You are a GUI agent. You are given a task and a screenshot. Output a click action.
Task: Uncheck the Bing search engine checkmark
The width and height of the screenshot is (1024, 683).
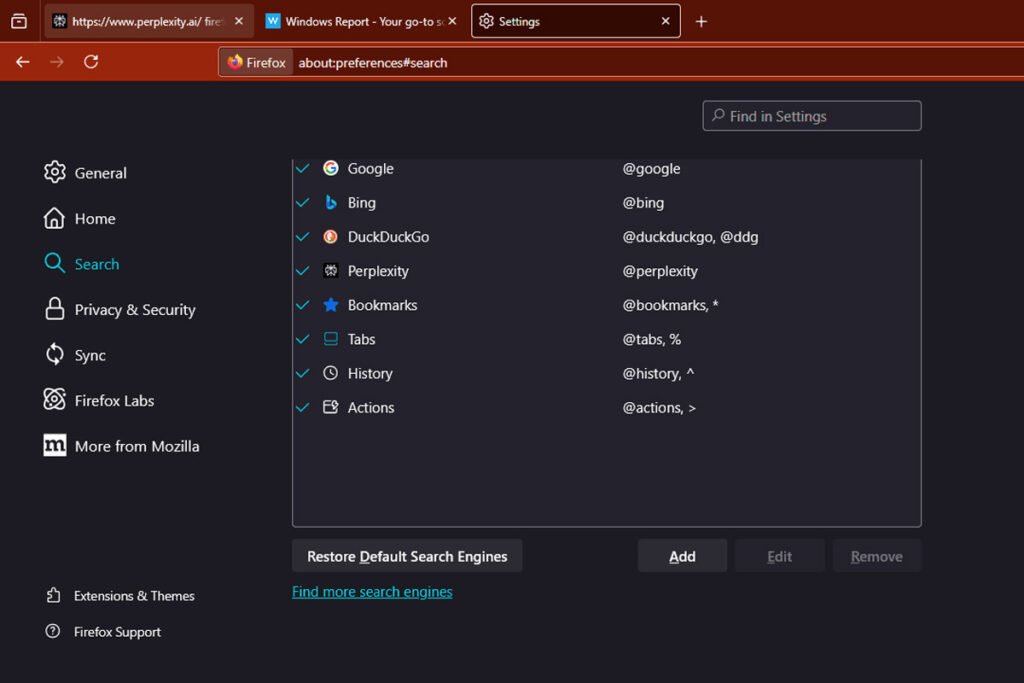302,202
